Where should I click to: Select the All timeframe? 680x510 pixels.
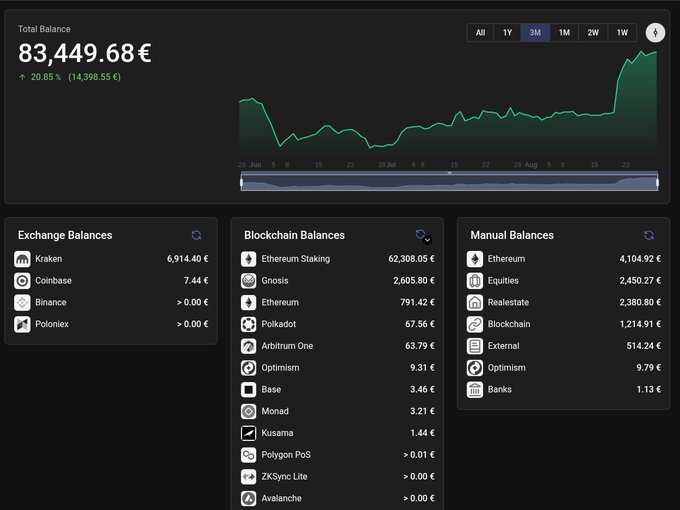pyautogui.click(x=480, y=33)
